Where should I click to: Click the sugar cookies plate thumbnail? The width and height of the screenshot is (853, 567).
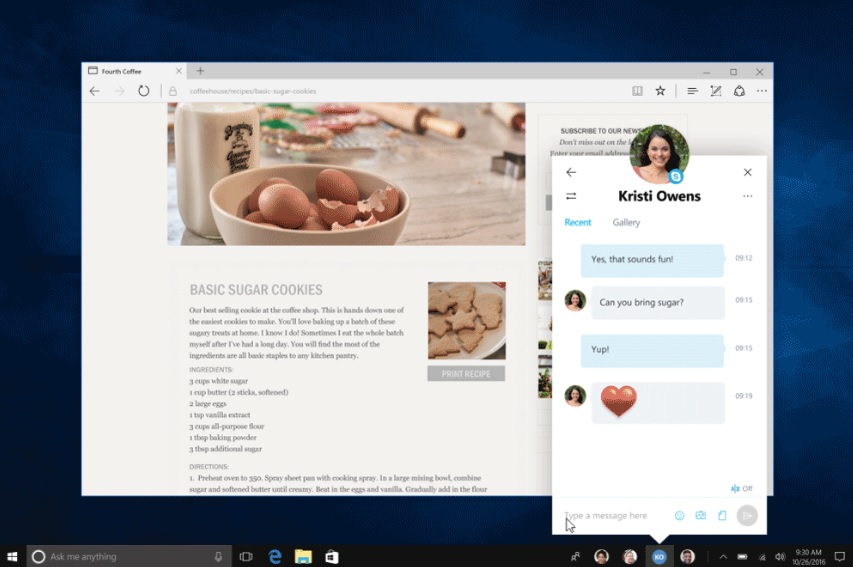(x=467, y=321)
